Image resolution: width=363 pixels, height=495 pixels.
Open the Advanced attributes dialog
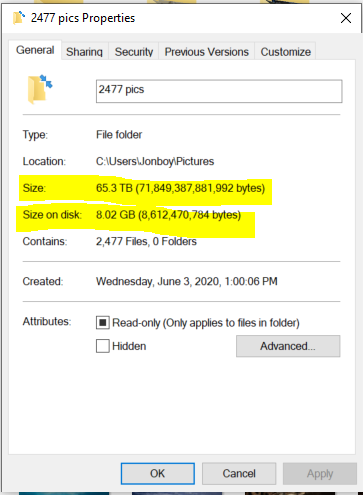(288, 346)
